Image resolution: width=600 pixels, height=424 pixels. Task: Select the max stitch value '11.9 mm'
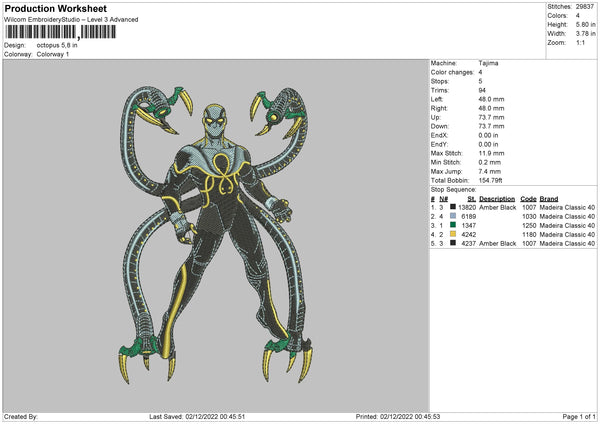491,153
